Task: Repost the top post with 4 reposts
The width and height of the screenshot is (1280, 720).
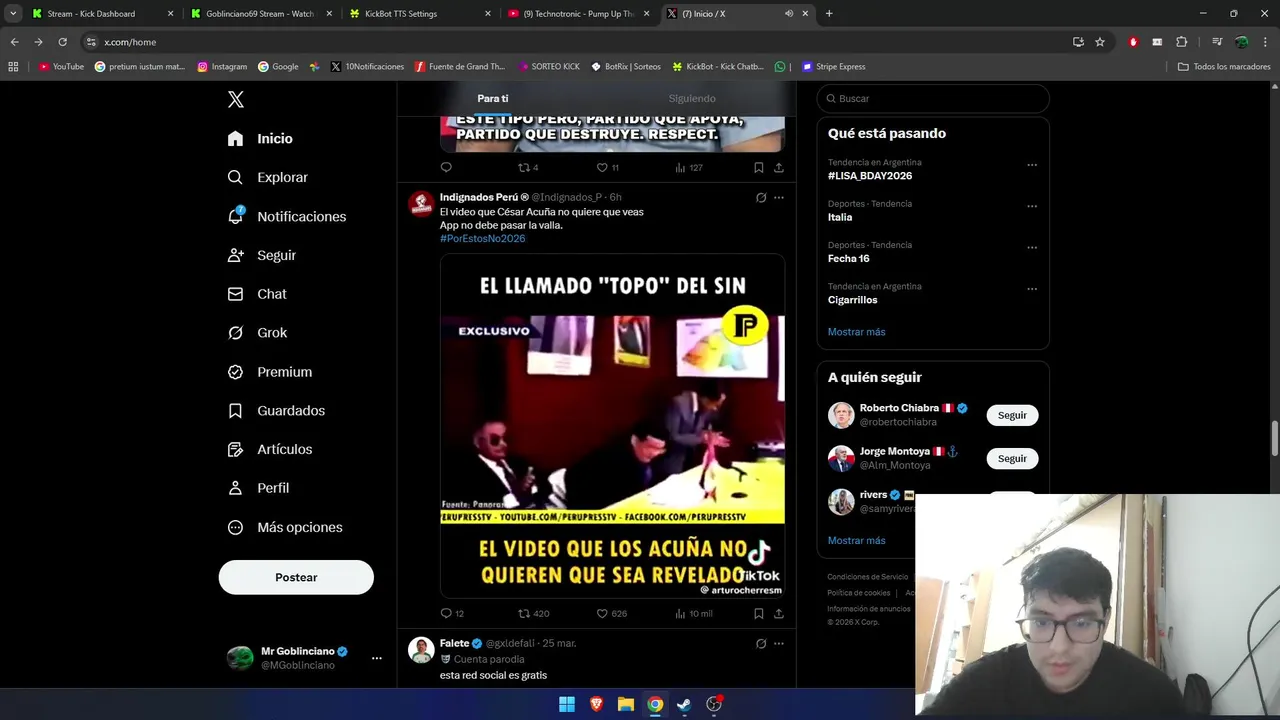Action: pyautogui.click(x=524, y=167)
